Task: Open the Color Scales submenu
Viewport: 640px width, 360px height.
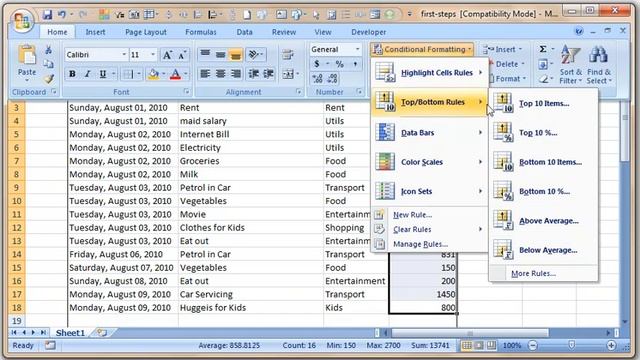Action: (x=429, y=162)
